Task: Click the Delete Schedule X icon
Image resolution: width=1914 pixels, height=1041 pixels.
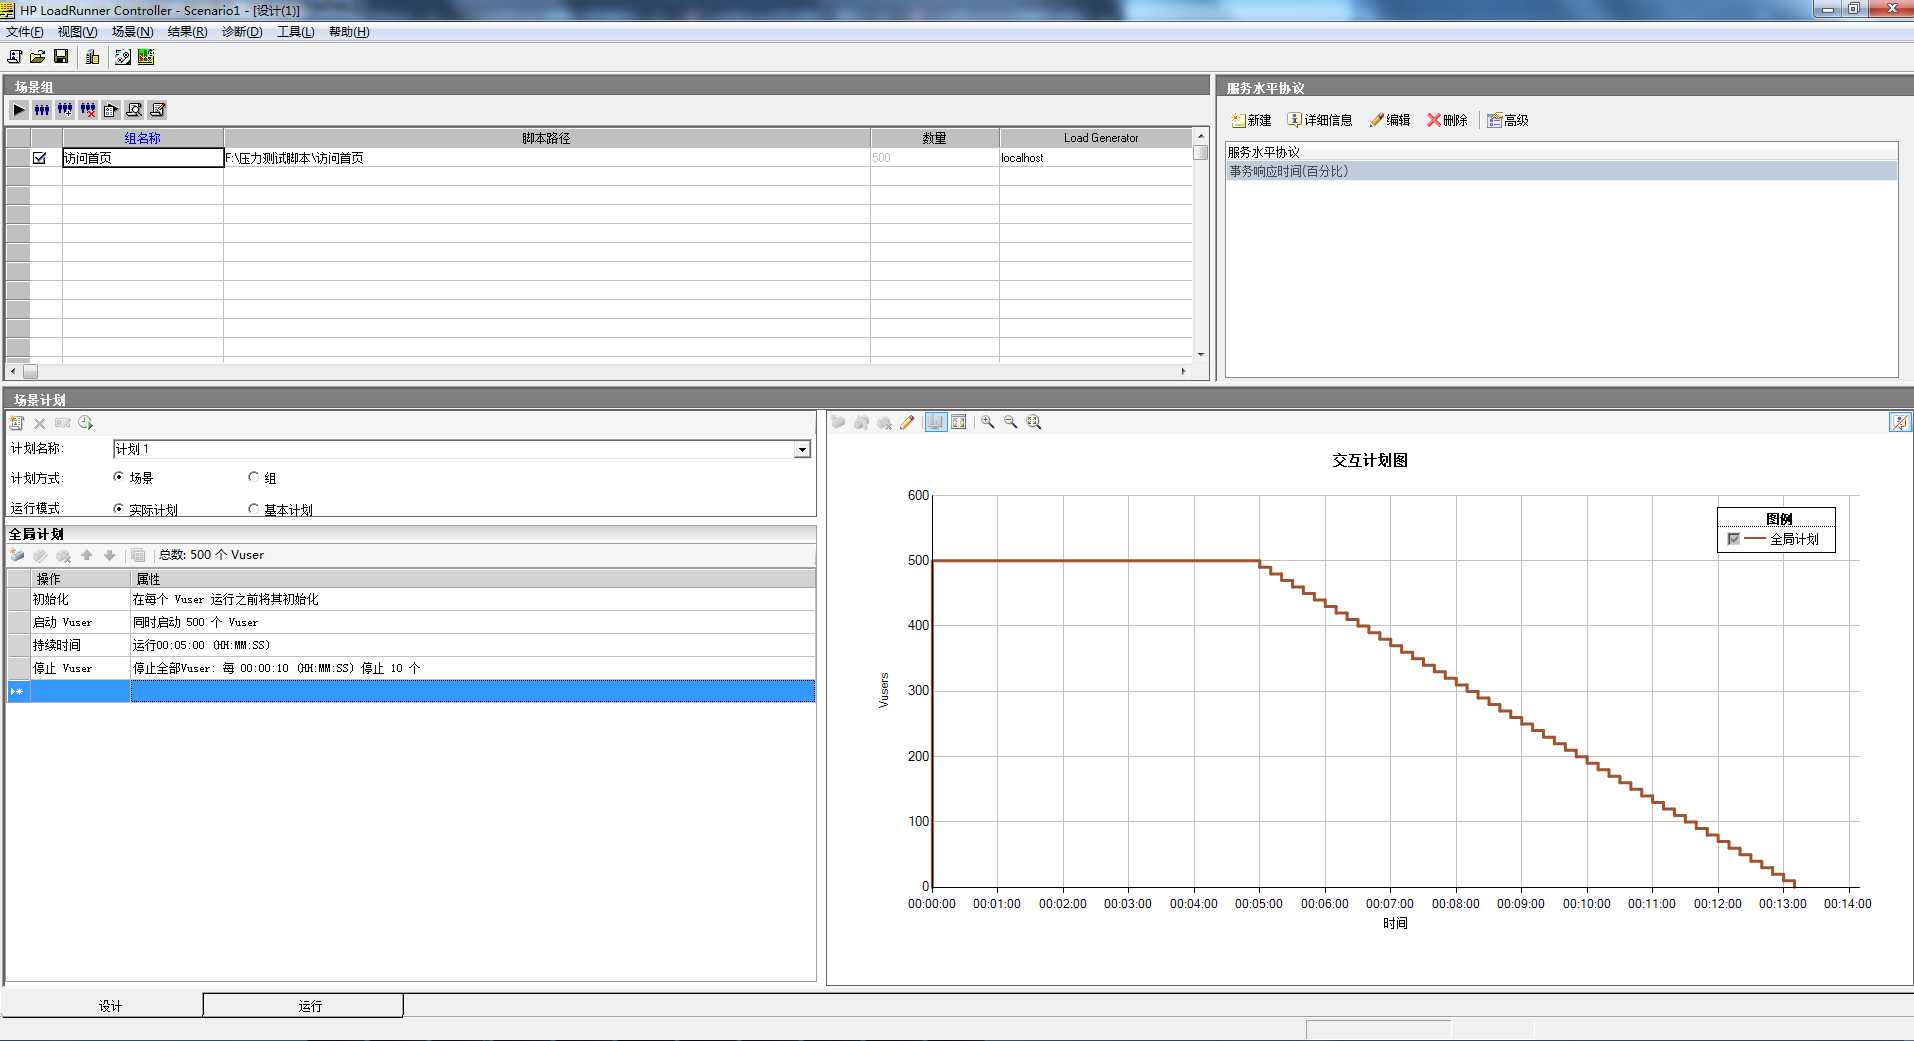Action: pyautogui.click(x=40, y=423)
